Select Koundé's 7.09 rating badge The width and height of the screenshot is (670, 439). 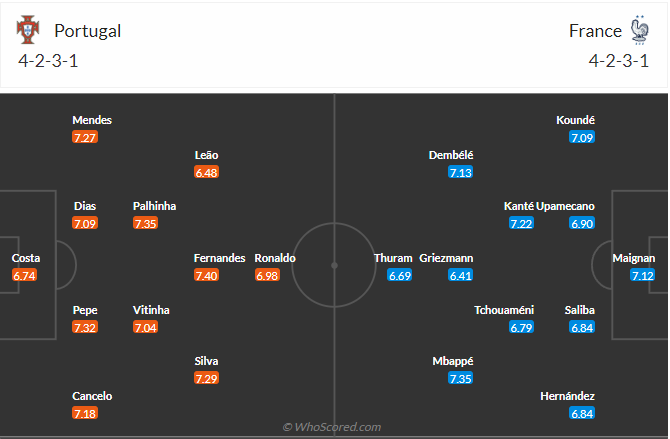pyautogui.click(x=582, y=137)
